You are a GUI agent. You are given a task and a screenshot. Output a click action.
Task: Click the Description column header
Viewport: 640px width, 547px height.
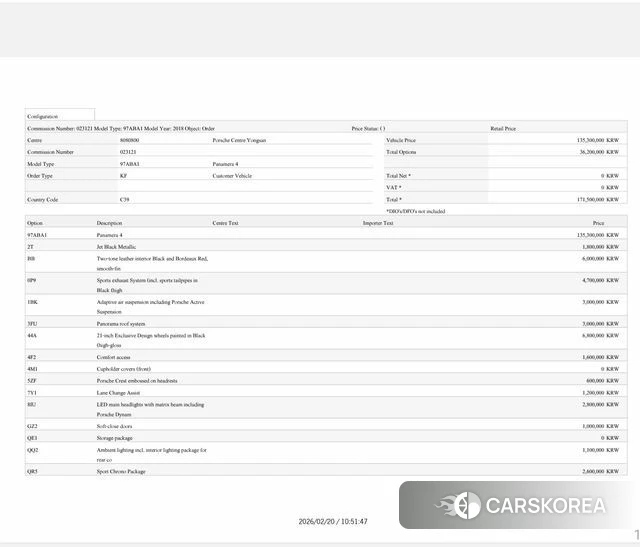[109, 223]
